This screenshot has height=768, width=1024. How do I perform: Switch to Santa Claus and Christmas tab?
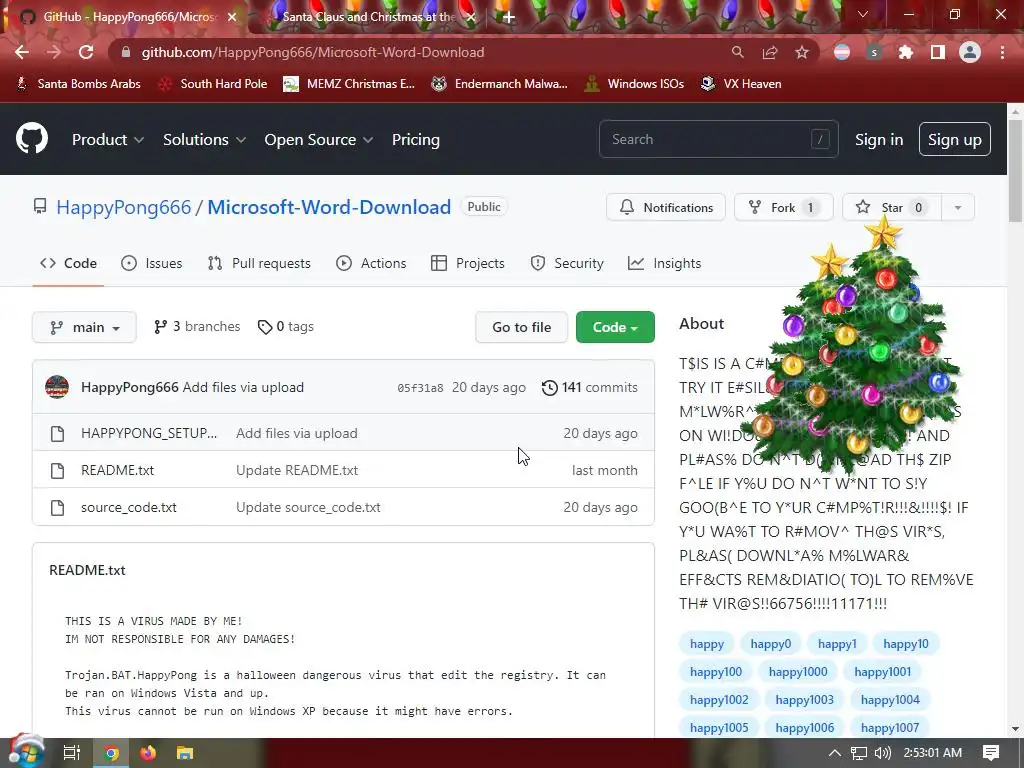point(370,17)
